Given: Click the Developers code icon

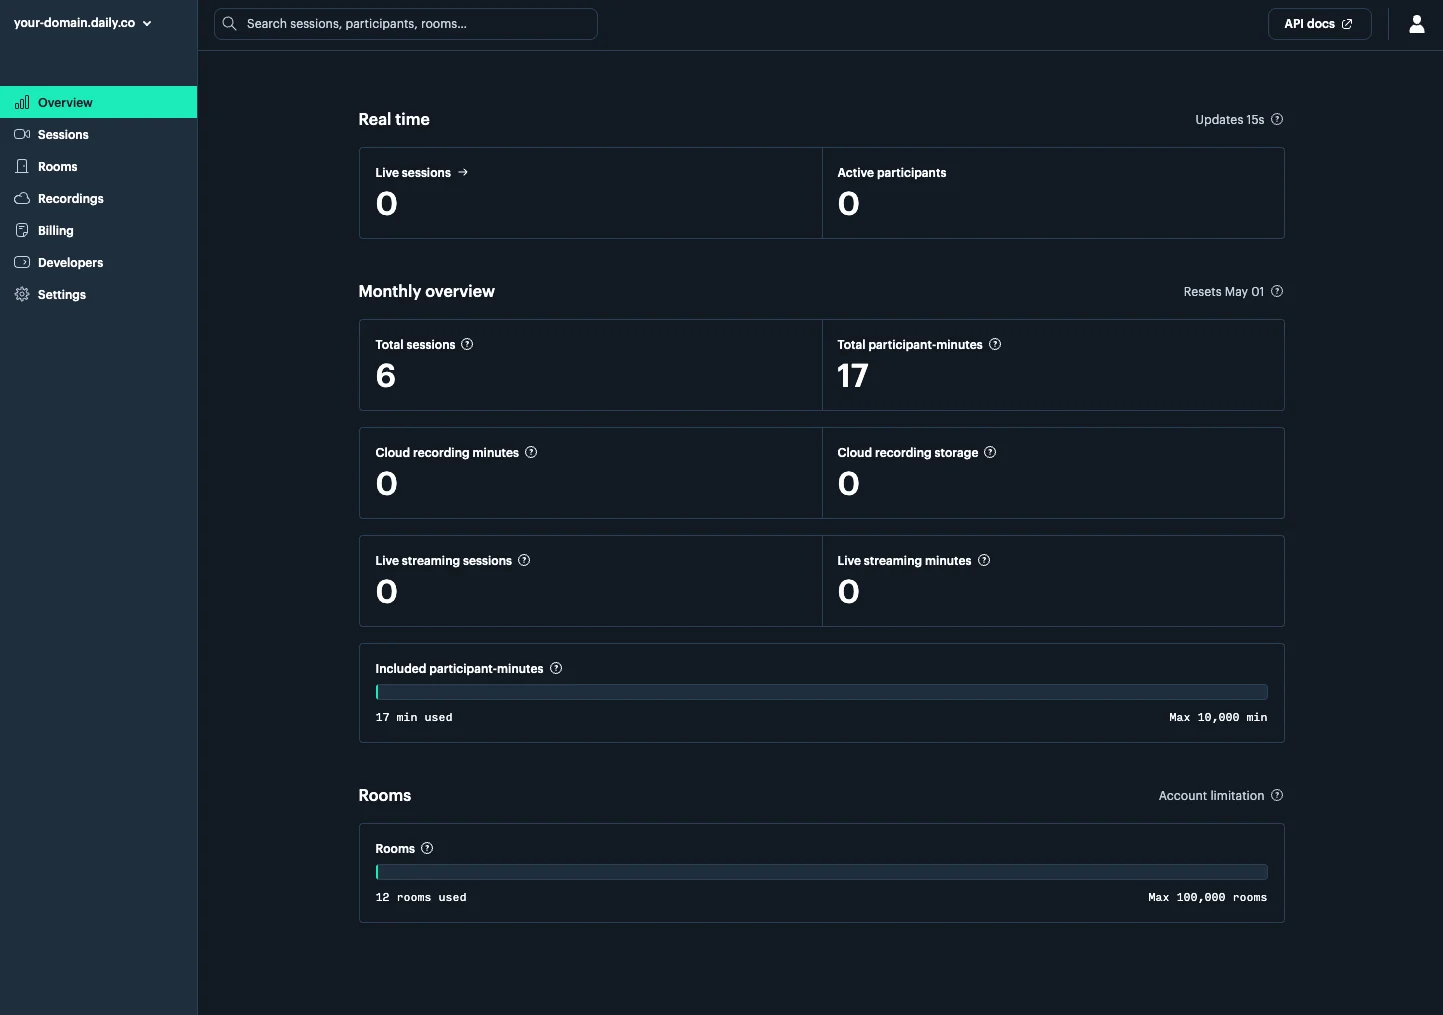Looking at the screenshot, I should 22,262.
